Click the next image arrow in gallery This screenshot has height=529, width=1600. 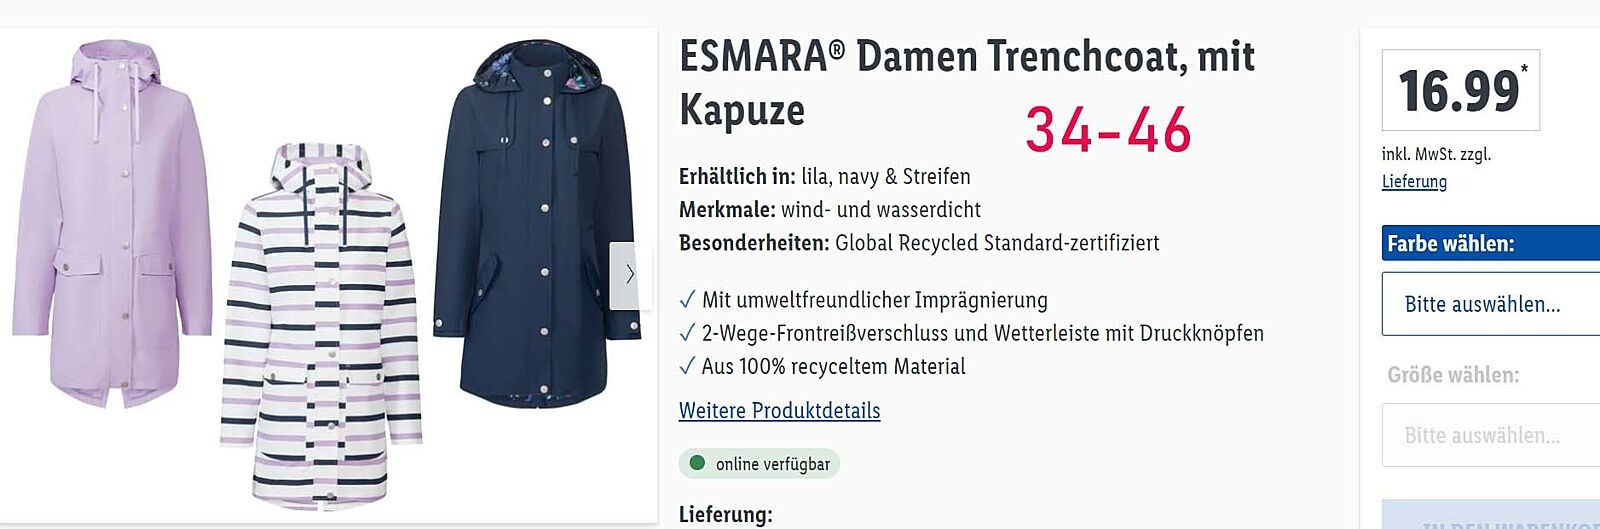(x=624, y=275)
